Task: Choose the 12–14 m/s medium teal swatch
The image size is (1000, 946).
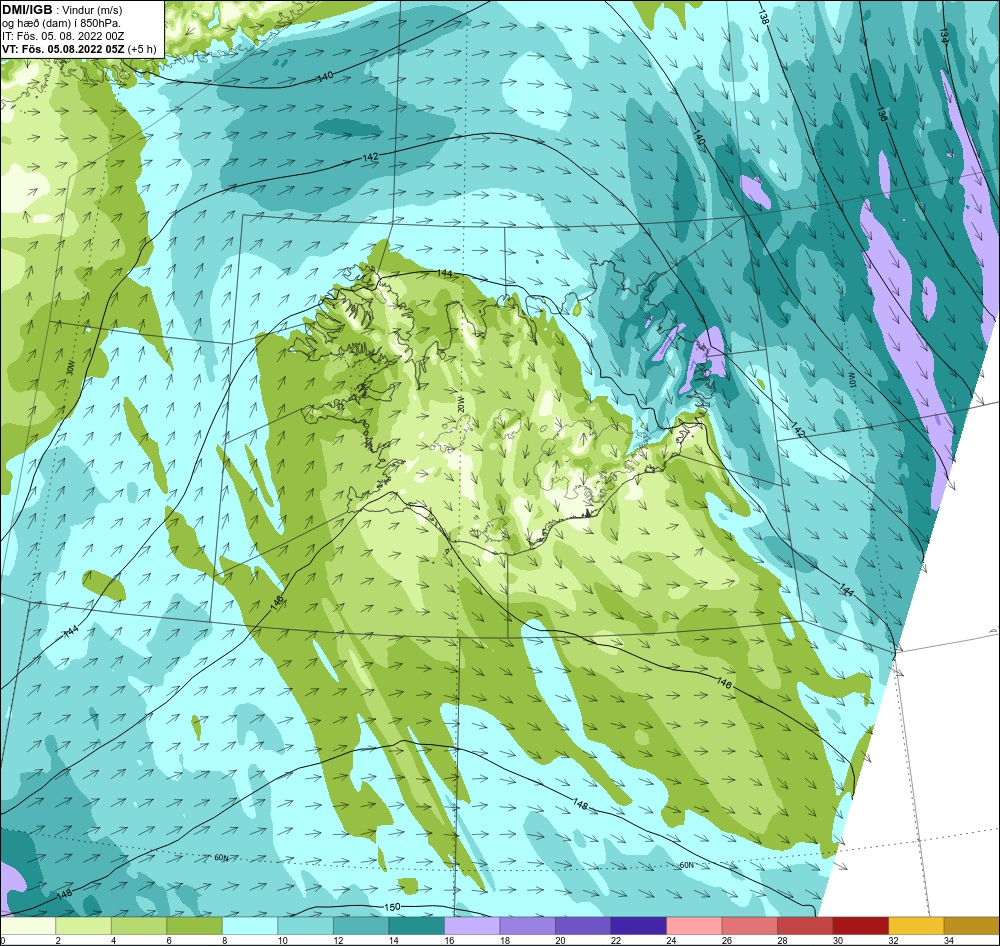Action: click(x=361, y=925)
